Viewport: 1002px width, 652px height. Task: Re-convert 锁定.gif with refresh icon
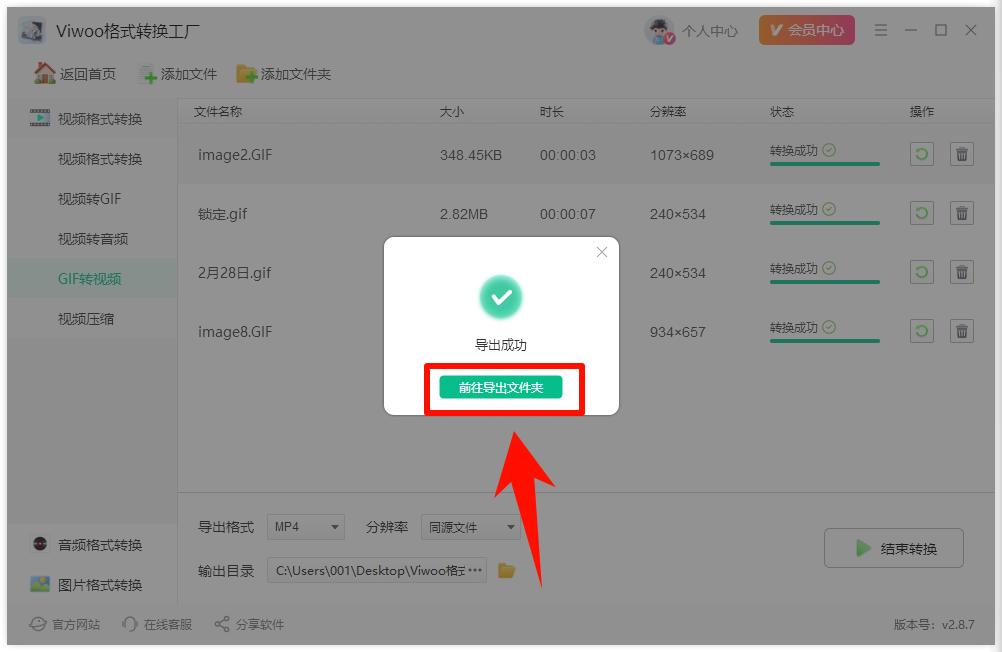coord(921,213)
